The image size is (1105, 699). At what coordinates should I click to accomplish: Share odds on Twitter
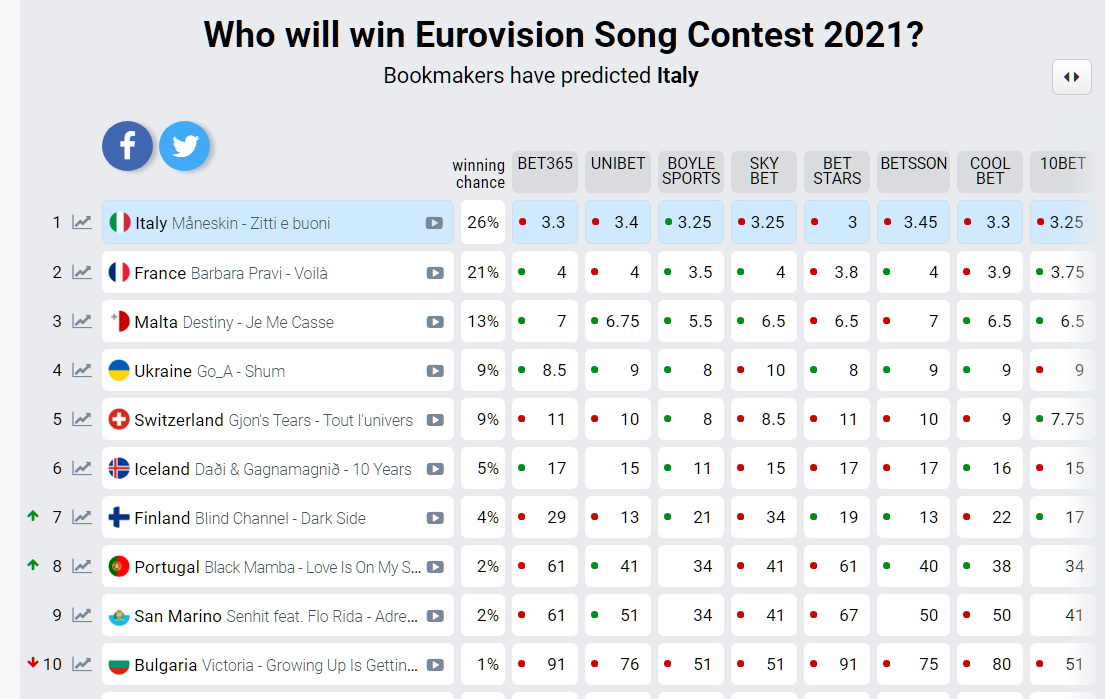(185, 146)
